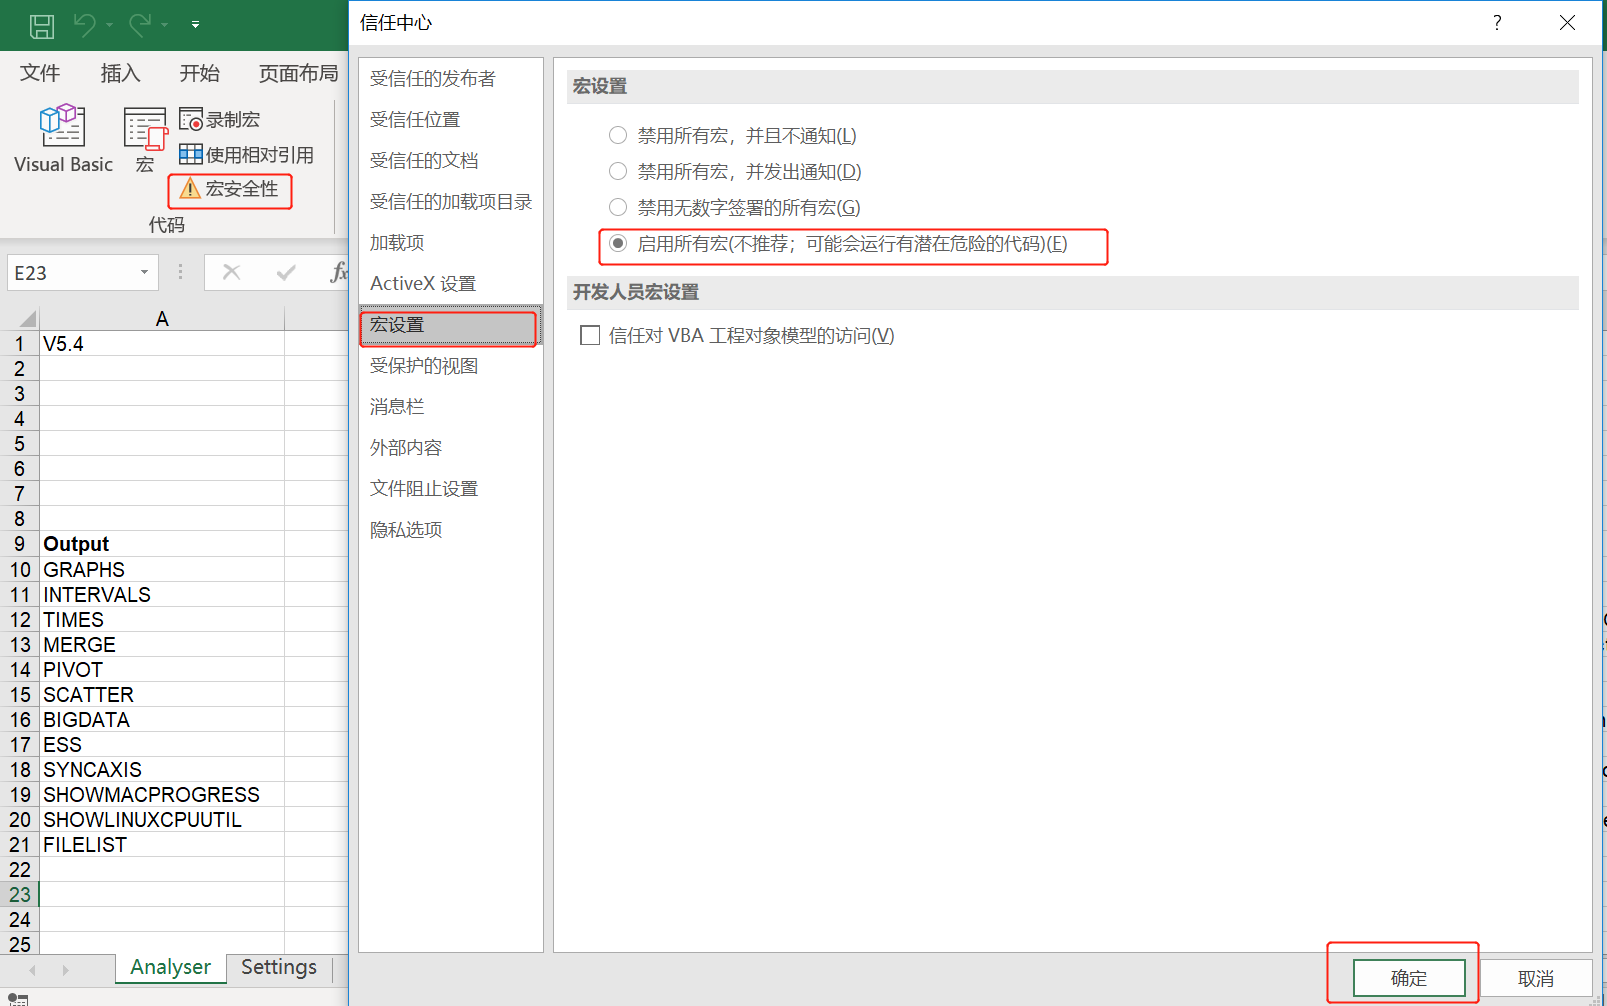Open the 文件 ribbon tab
This screenshot has width=1607, height=1006.
point(40,73)
